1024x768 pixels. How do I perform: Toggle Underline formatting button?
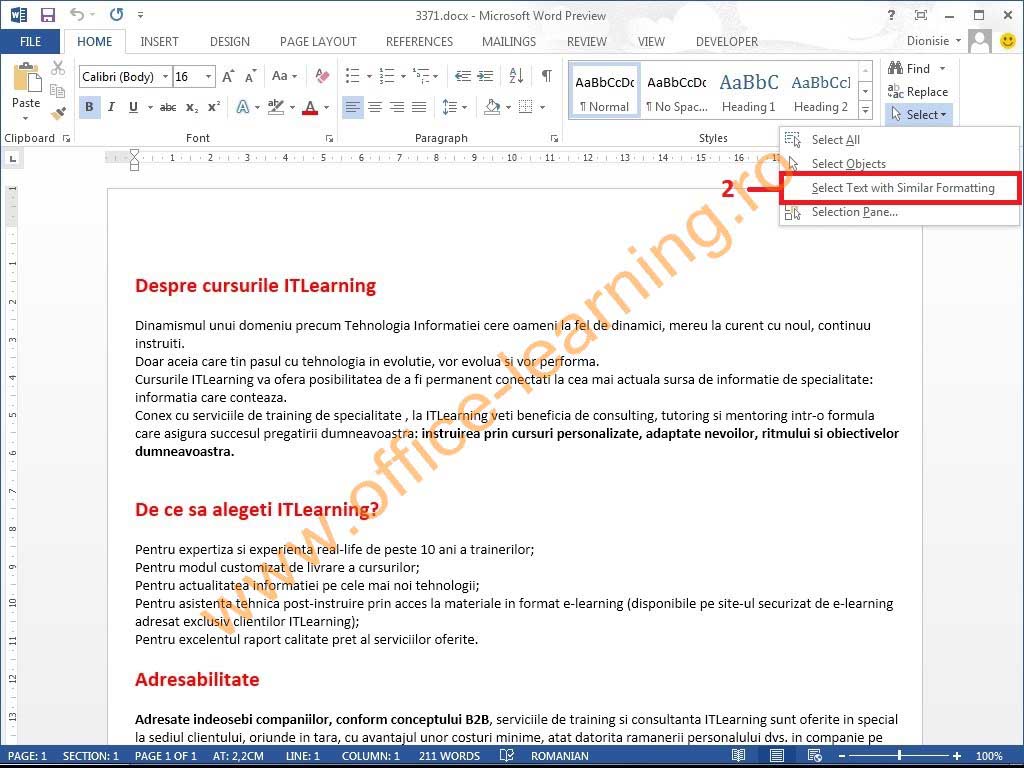pos(133,107)
